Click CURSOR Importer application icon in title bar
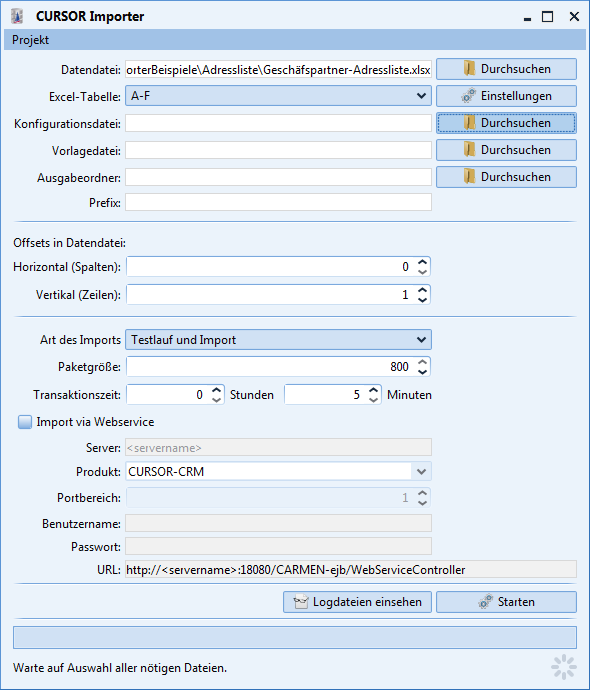This screenshot has width=590, height=690. pos(17,17)
